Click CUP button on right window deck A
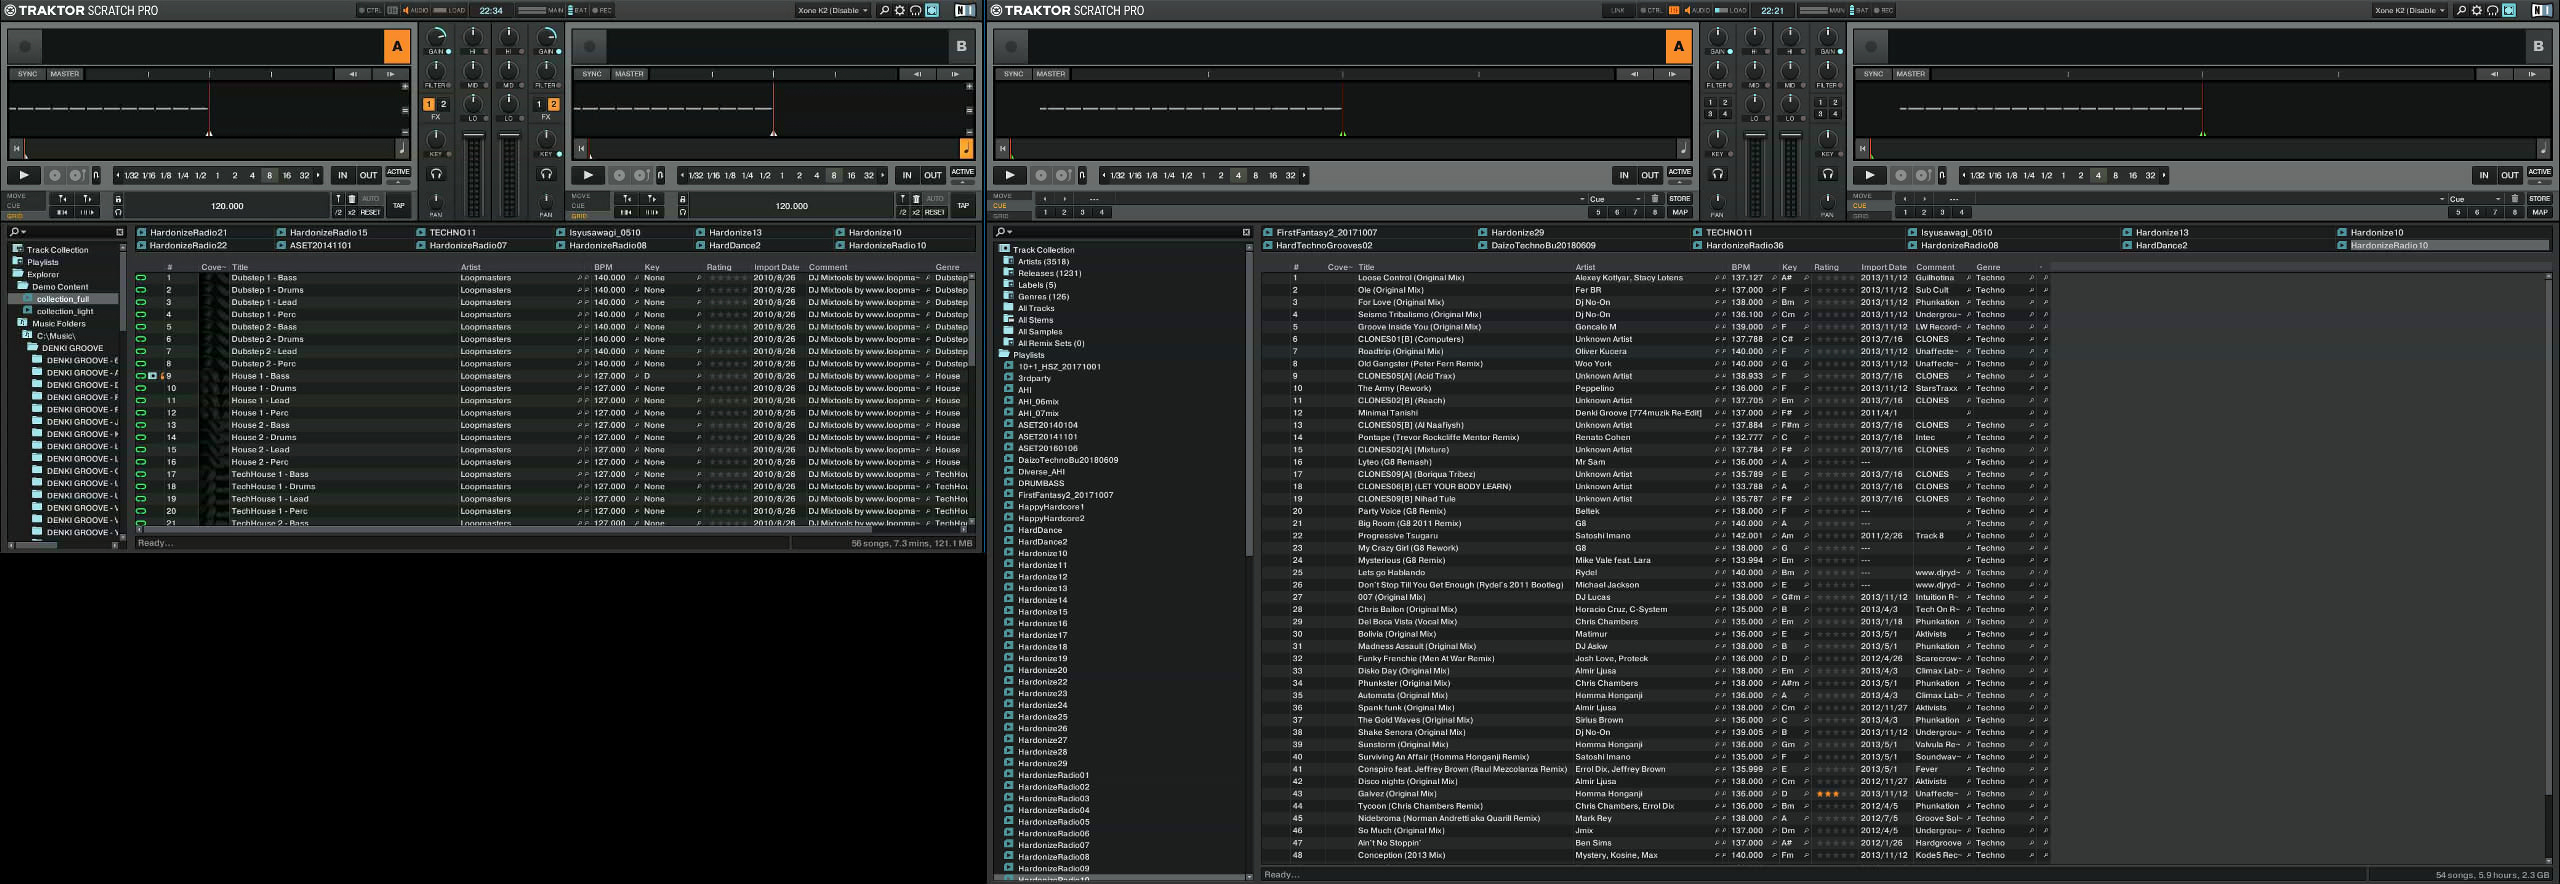This screenshot has height=884, width=2560. pyautogui.click(x=1063, y=175)
